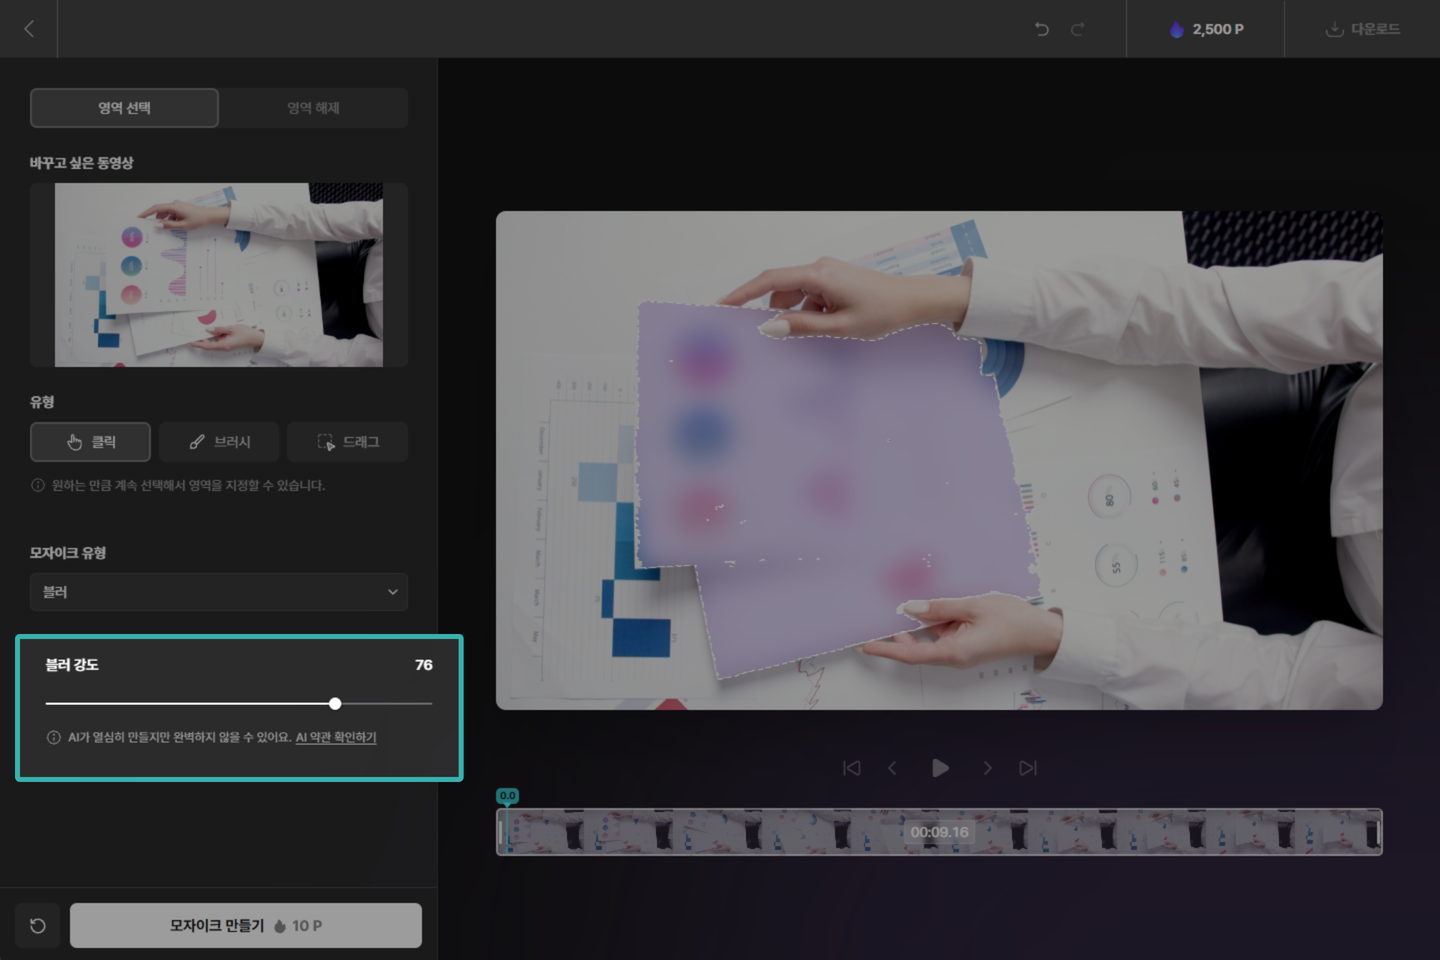Select the 클릭 selection type

coord(90,442)
